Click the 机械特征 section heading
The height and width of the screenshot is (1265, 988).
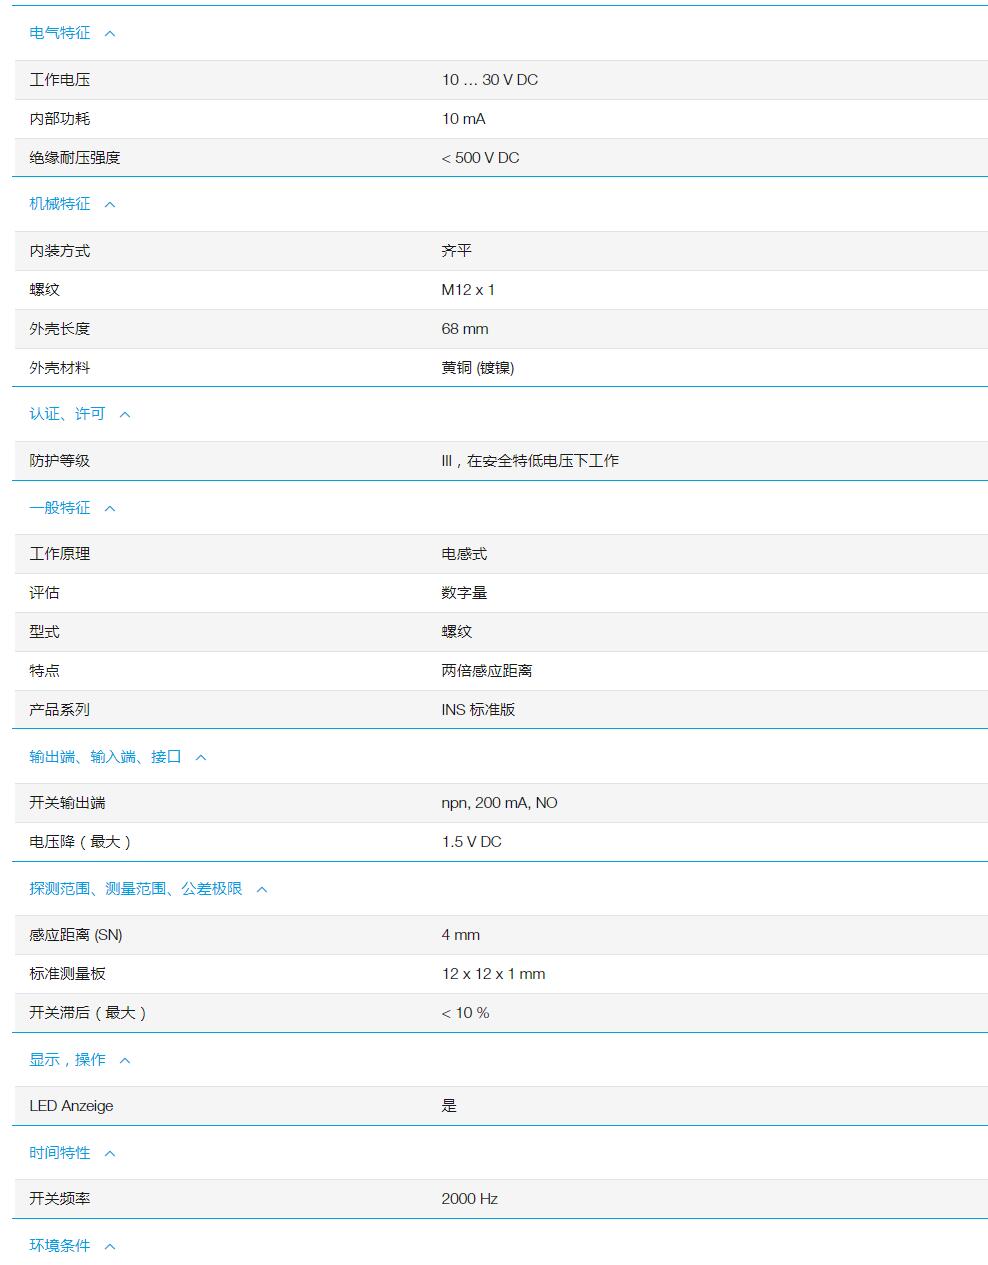coord(58,204)
